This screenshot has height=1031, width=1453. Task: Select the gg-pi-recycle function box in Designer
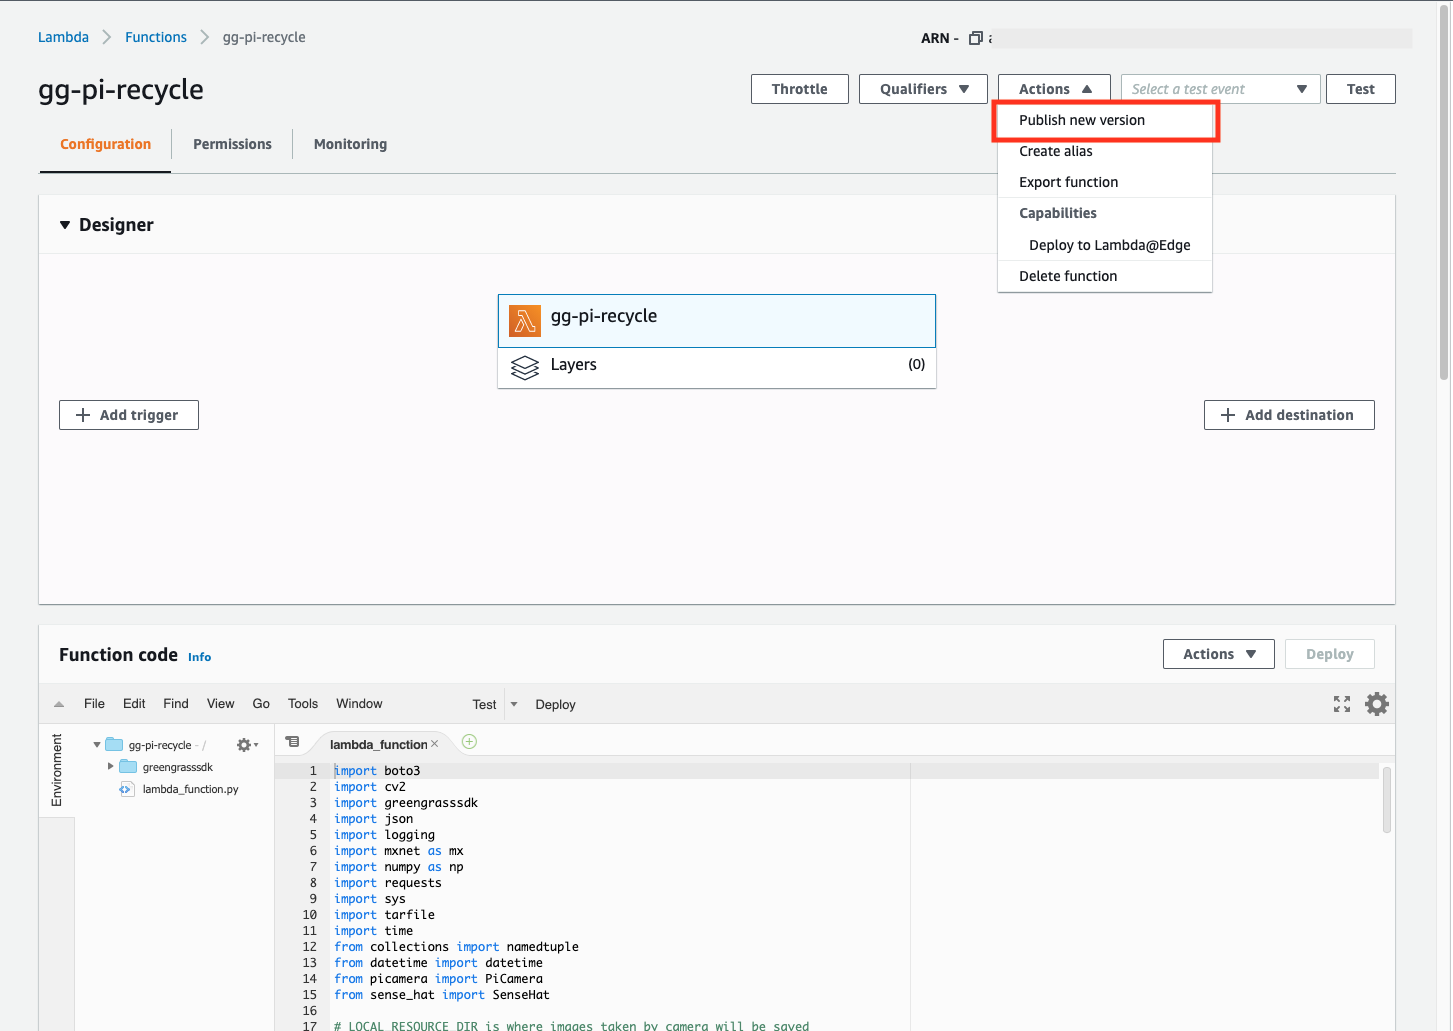point(717,321)
